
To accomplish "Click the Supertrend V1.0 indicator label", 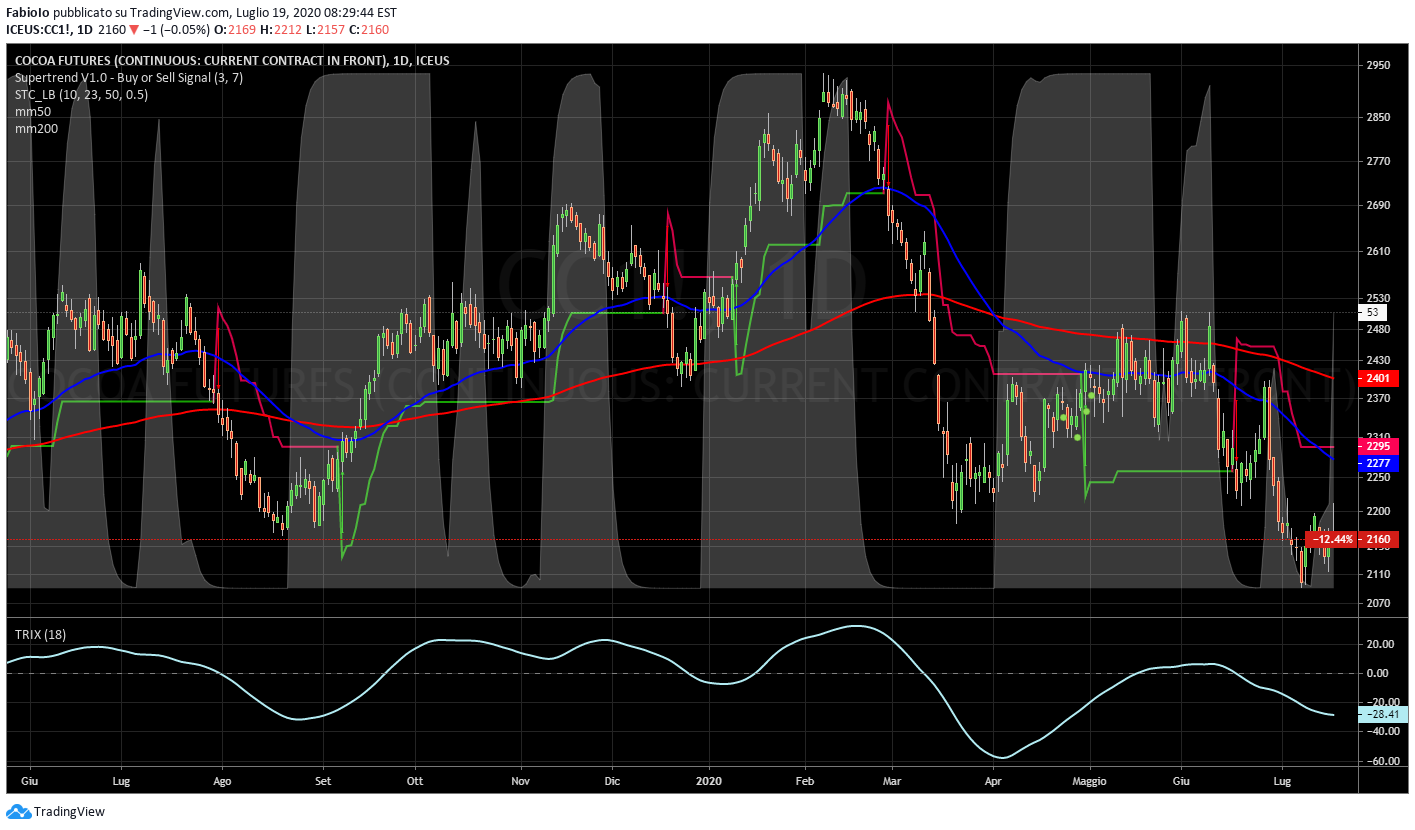I will (x=129, y=77).
